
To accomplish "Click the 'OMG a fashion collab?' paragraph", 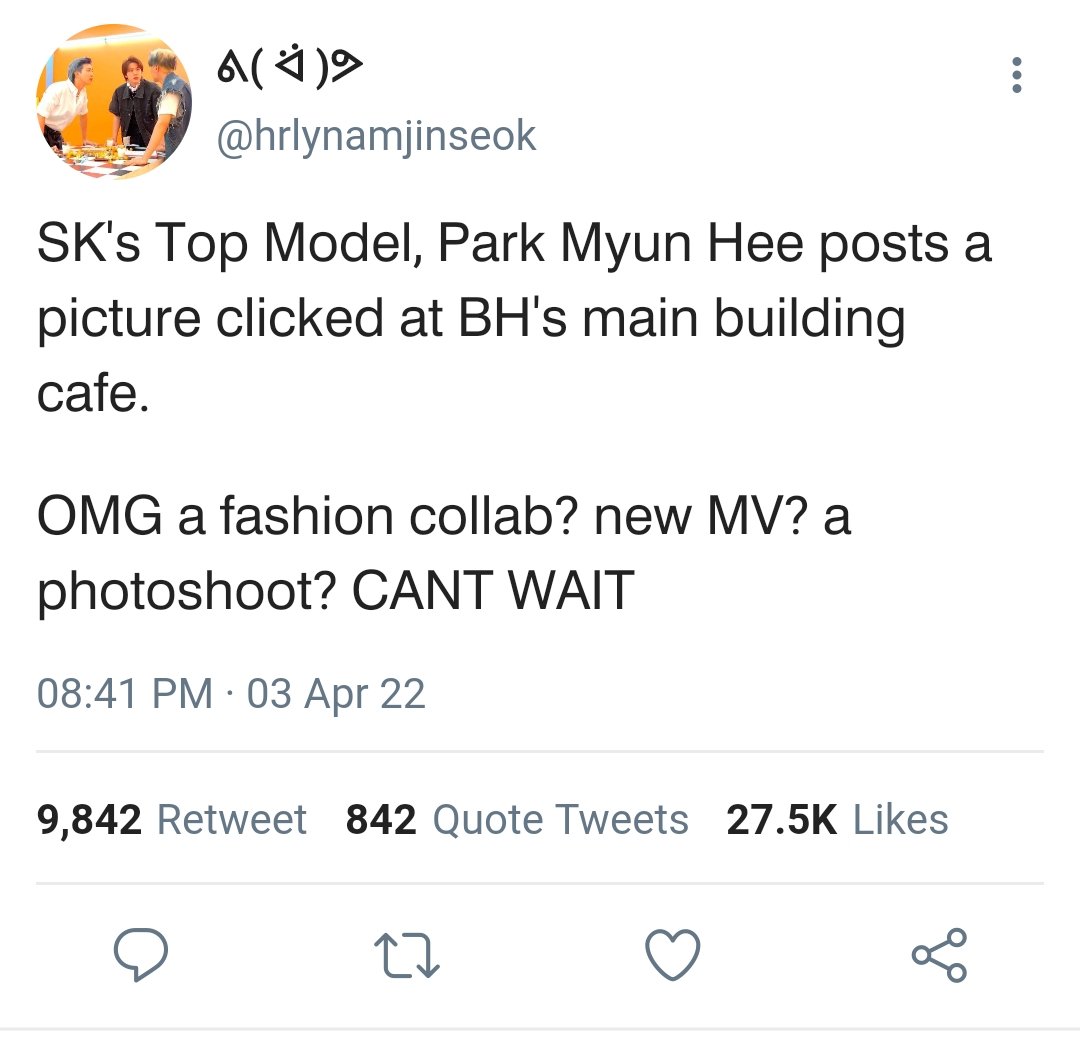I will click(x=444, y=553).
